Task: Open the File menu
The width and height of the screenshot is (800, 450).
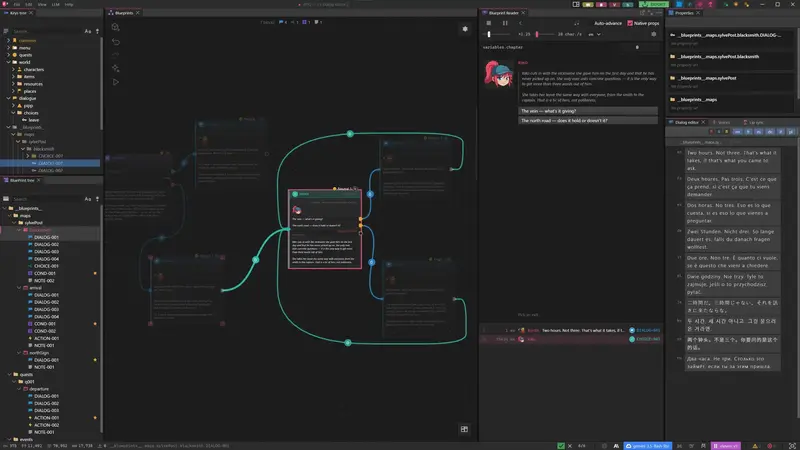Action: pyautogui.click(x=17, y=4)
